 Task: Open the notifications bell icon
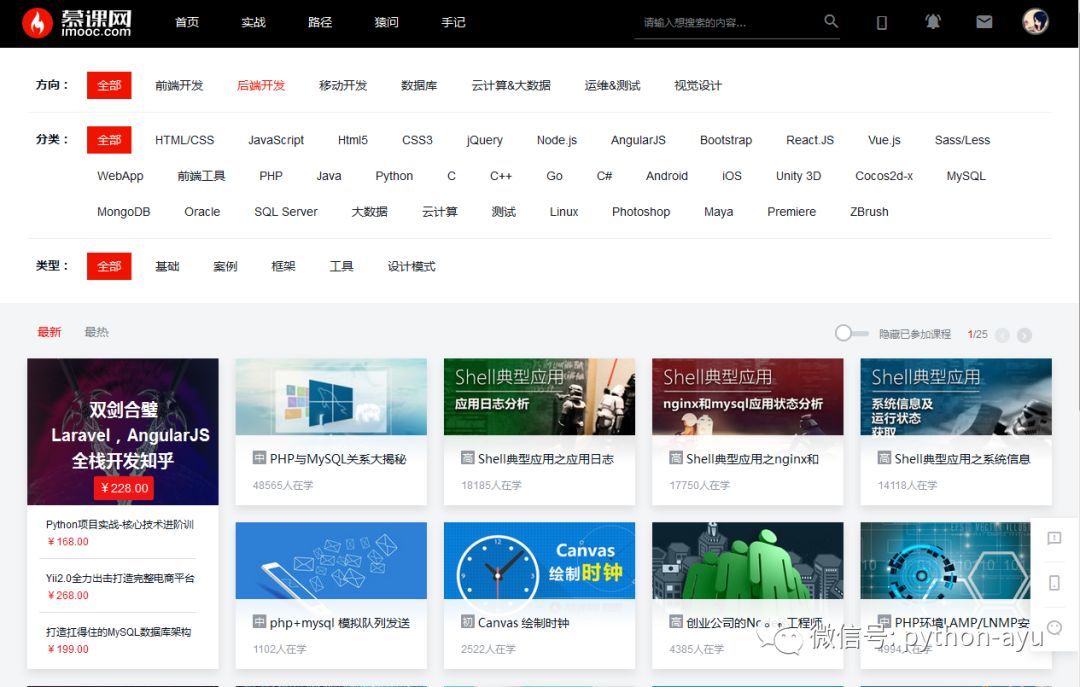pyautogui.click(x=933, y=22)
